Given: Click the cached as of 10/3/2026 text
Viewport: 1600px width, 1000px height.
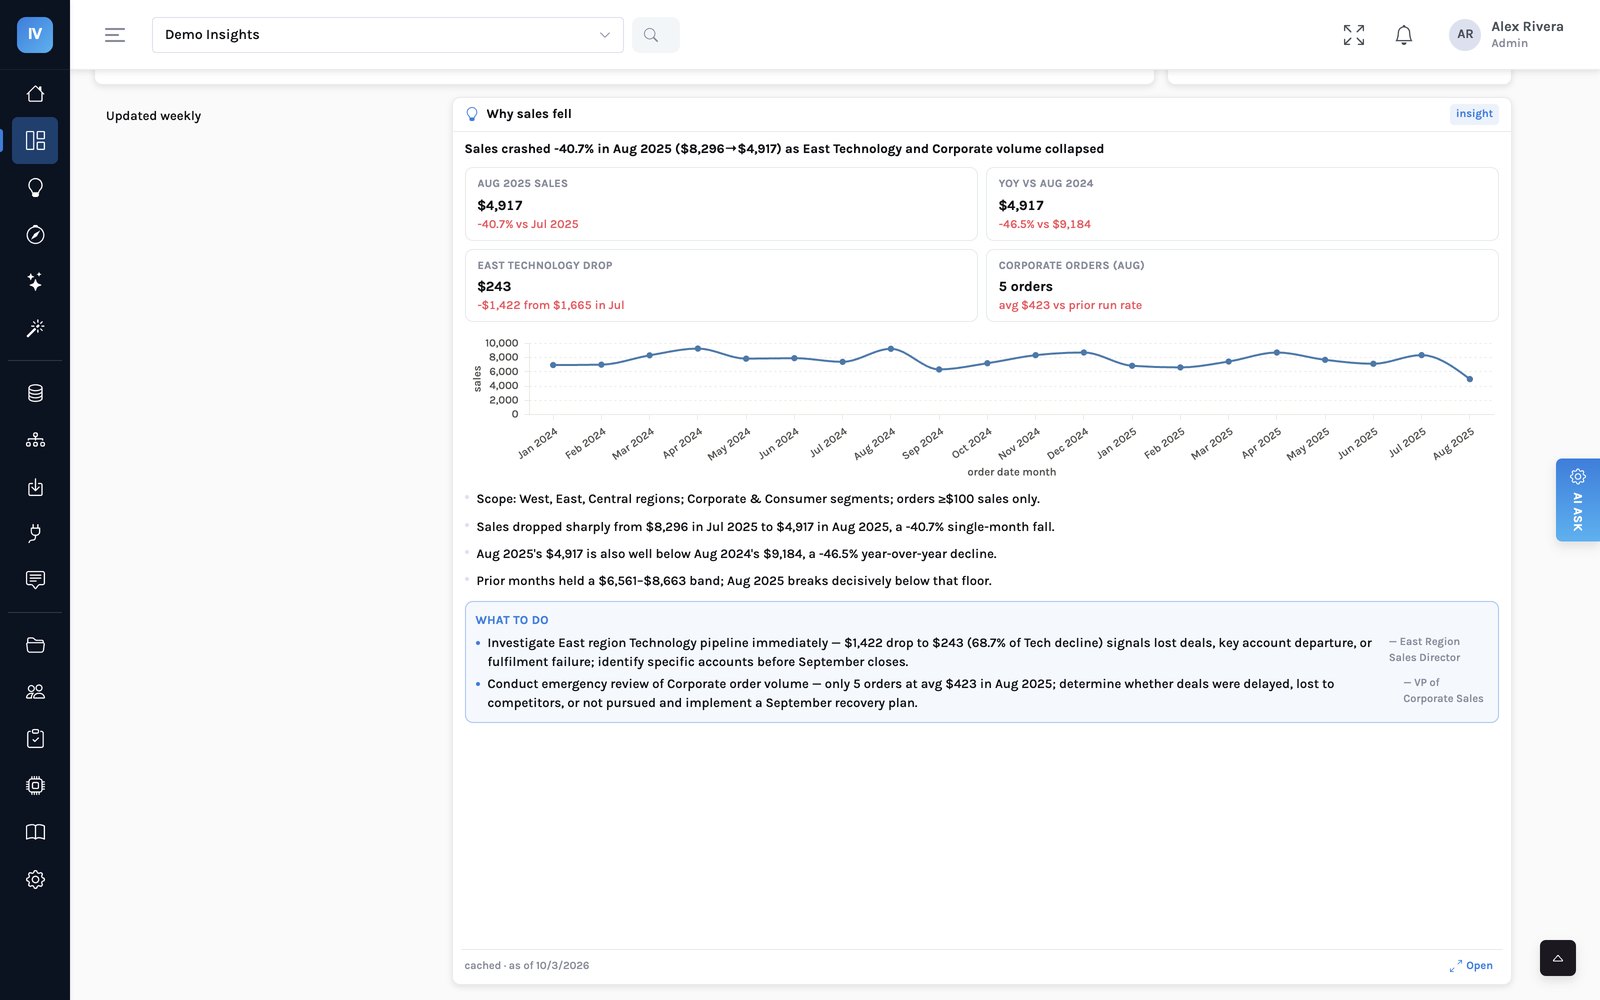Looking at the screenshot, I should click(527, 966).
